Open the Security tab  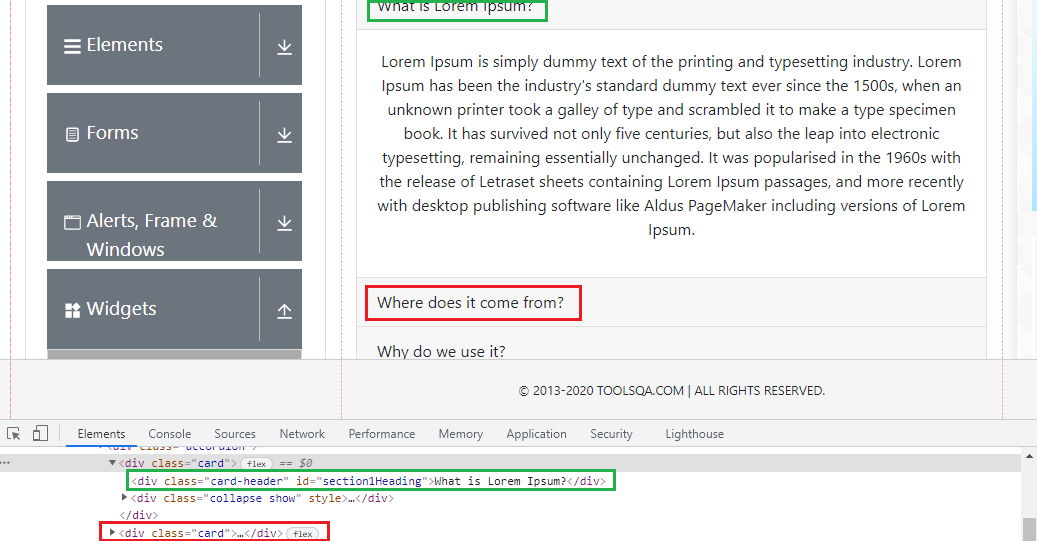(611, 434)
